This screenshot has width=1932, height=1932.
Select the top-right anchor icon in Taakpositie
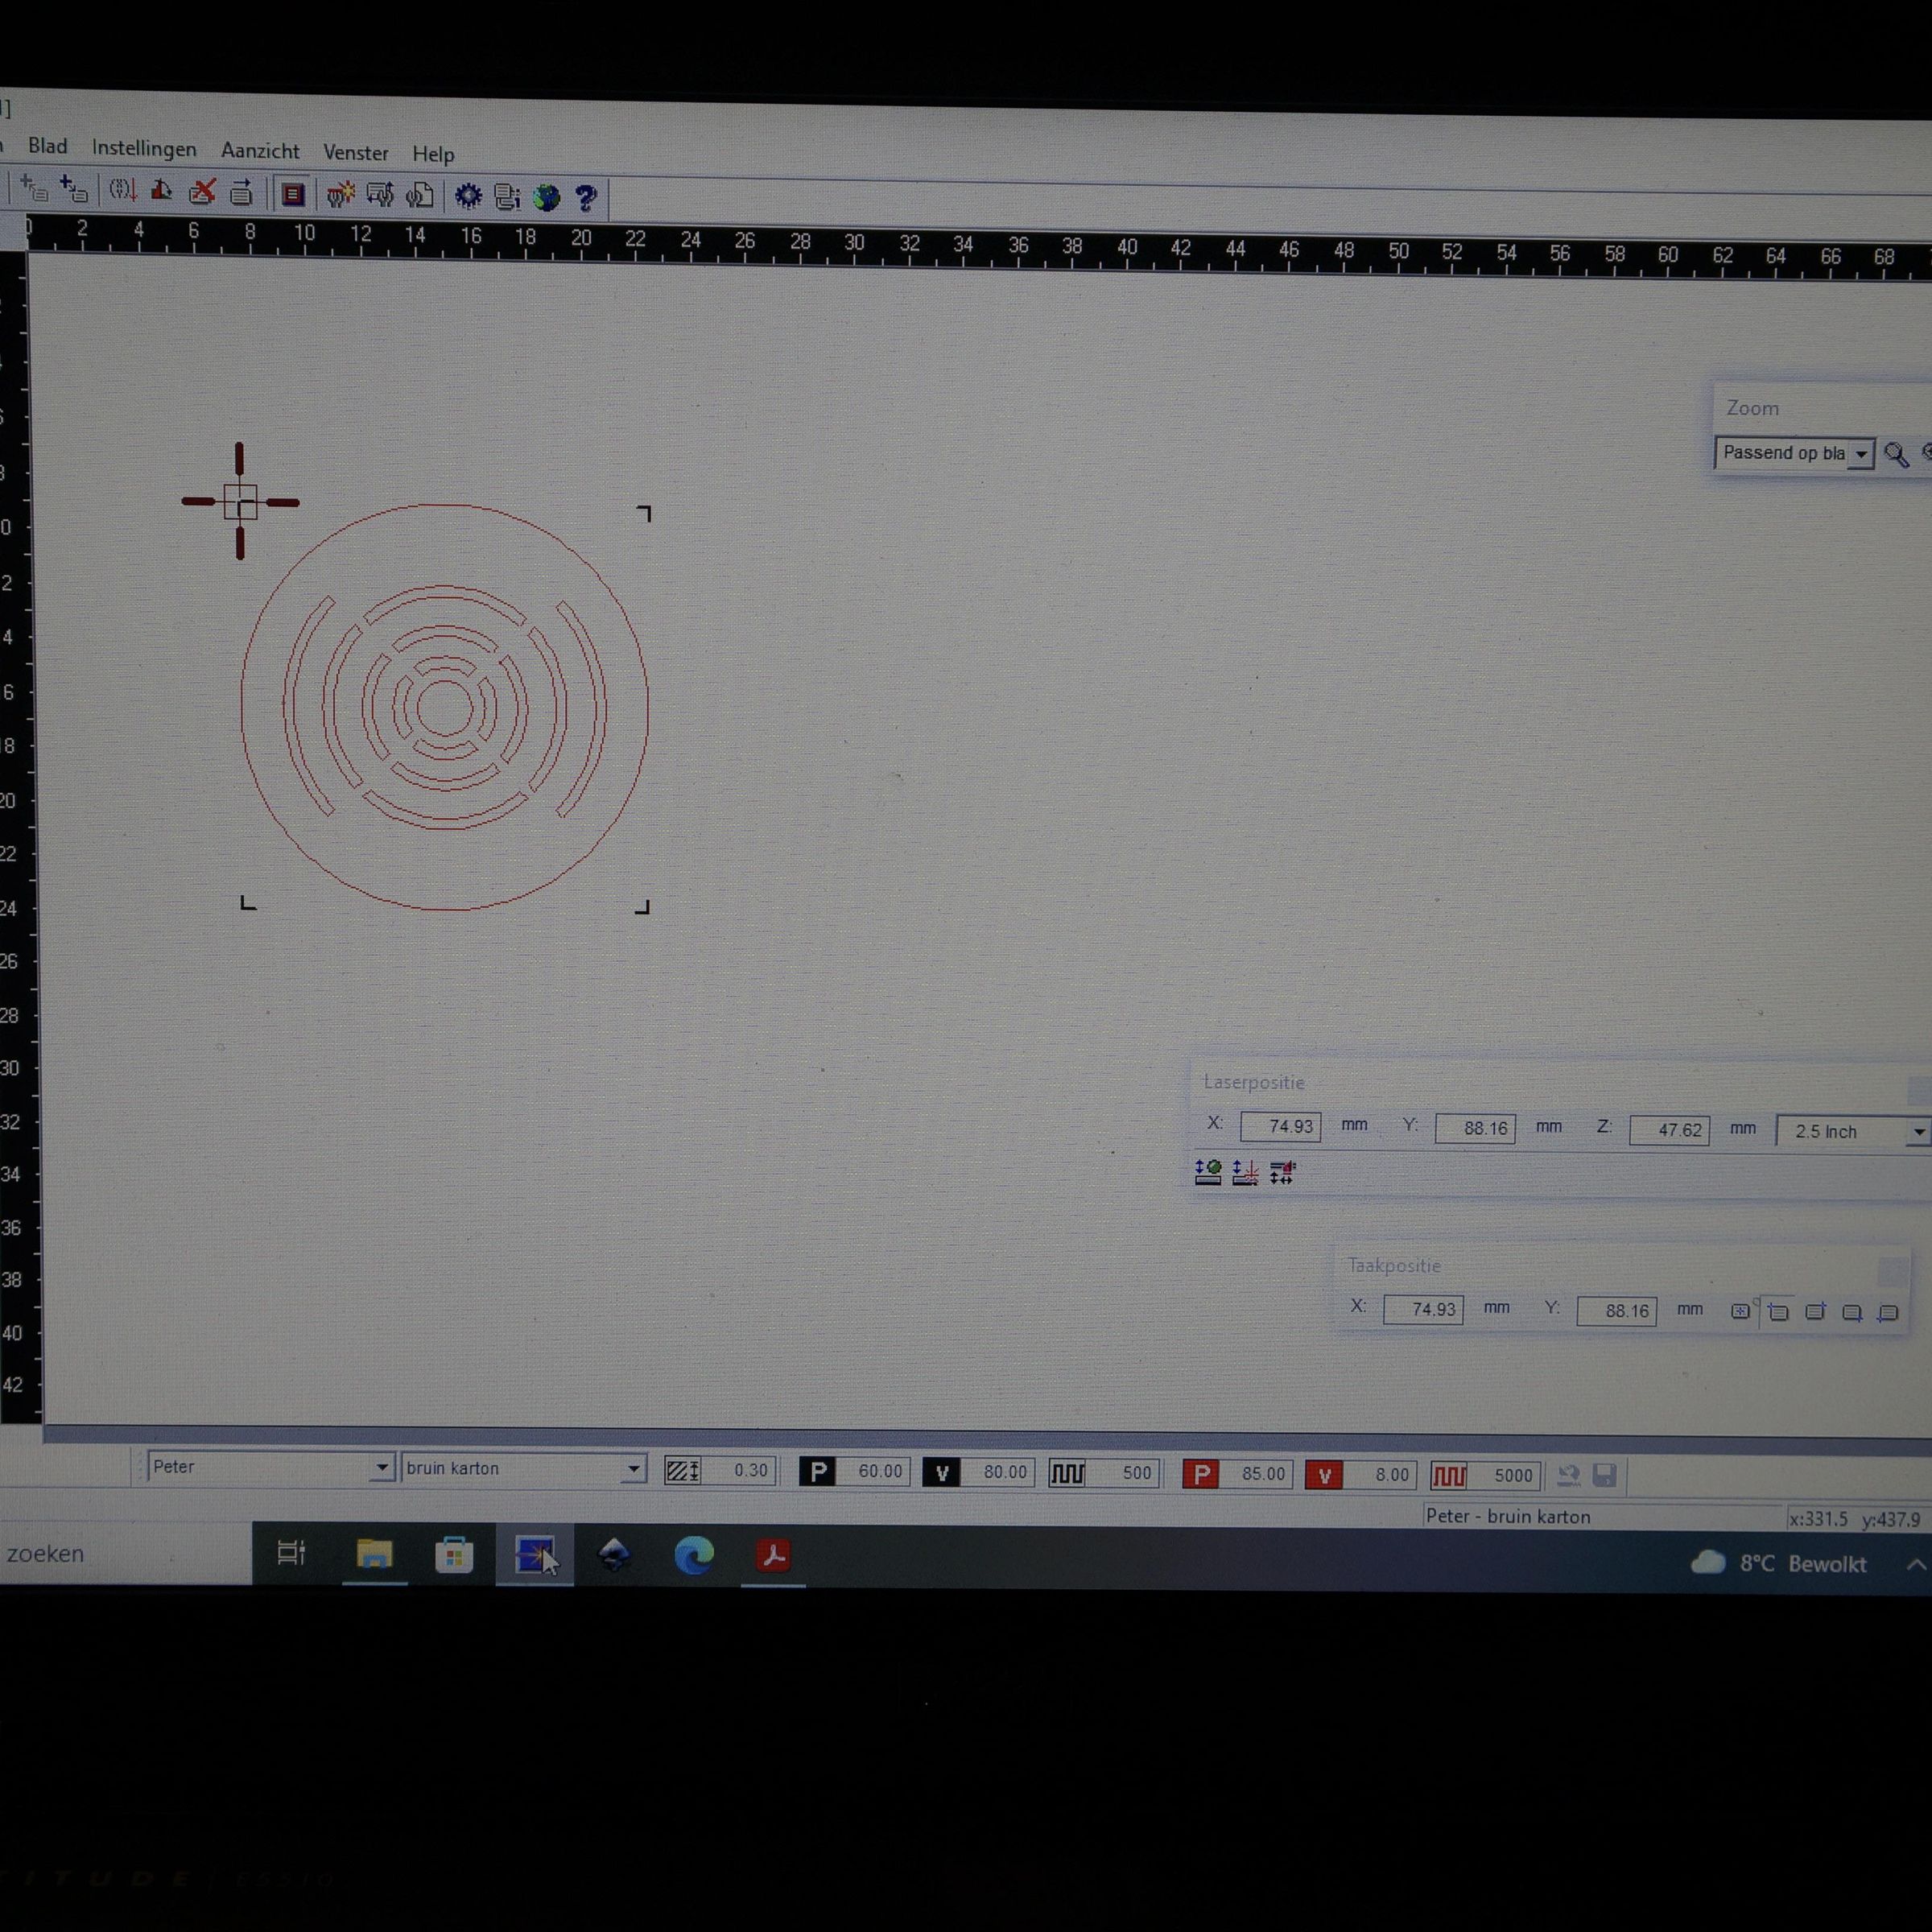pos(1815,1312)
